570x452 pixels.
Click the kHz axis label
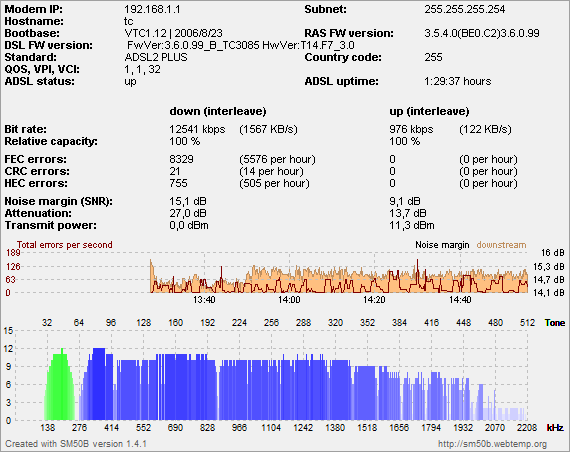(x=555, y=428)
